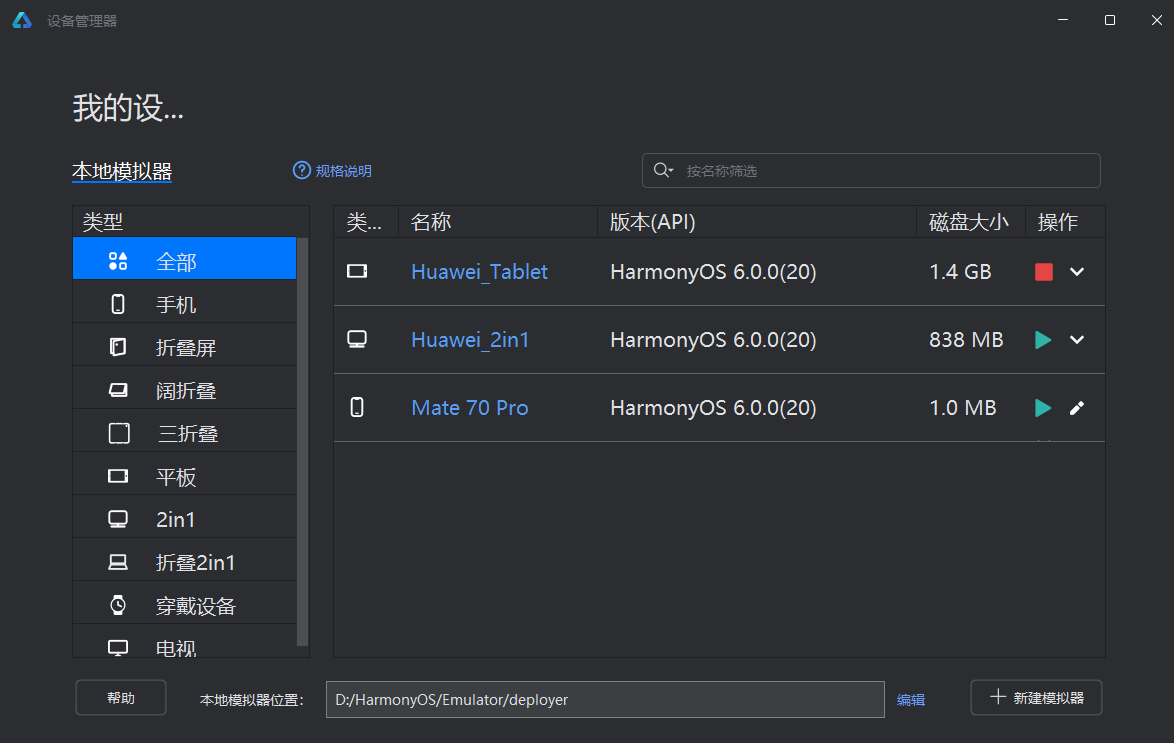Image resolution: width=1174 pixels, height=743 pixels.
Task: Sort by the 磁盘大小 column header
Action: [970, 222]
